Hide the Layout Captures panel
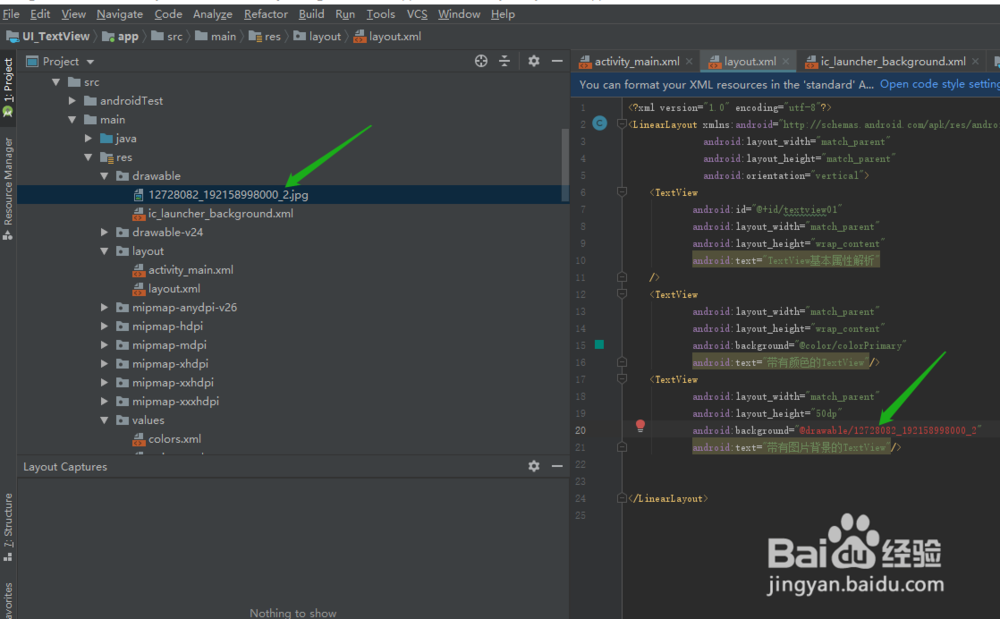This screenshot has height=619, width=1000. [557, 466]
